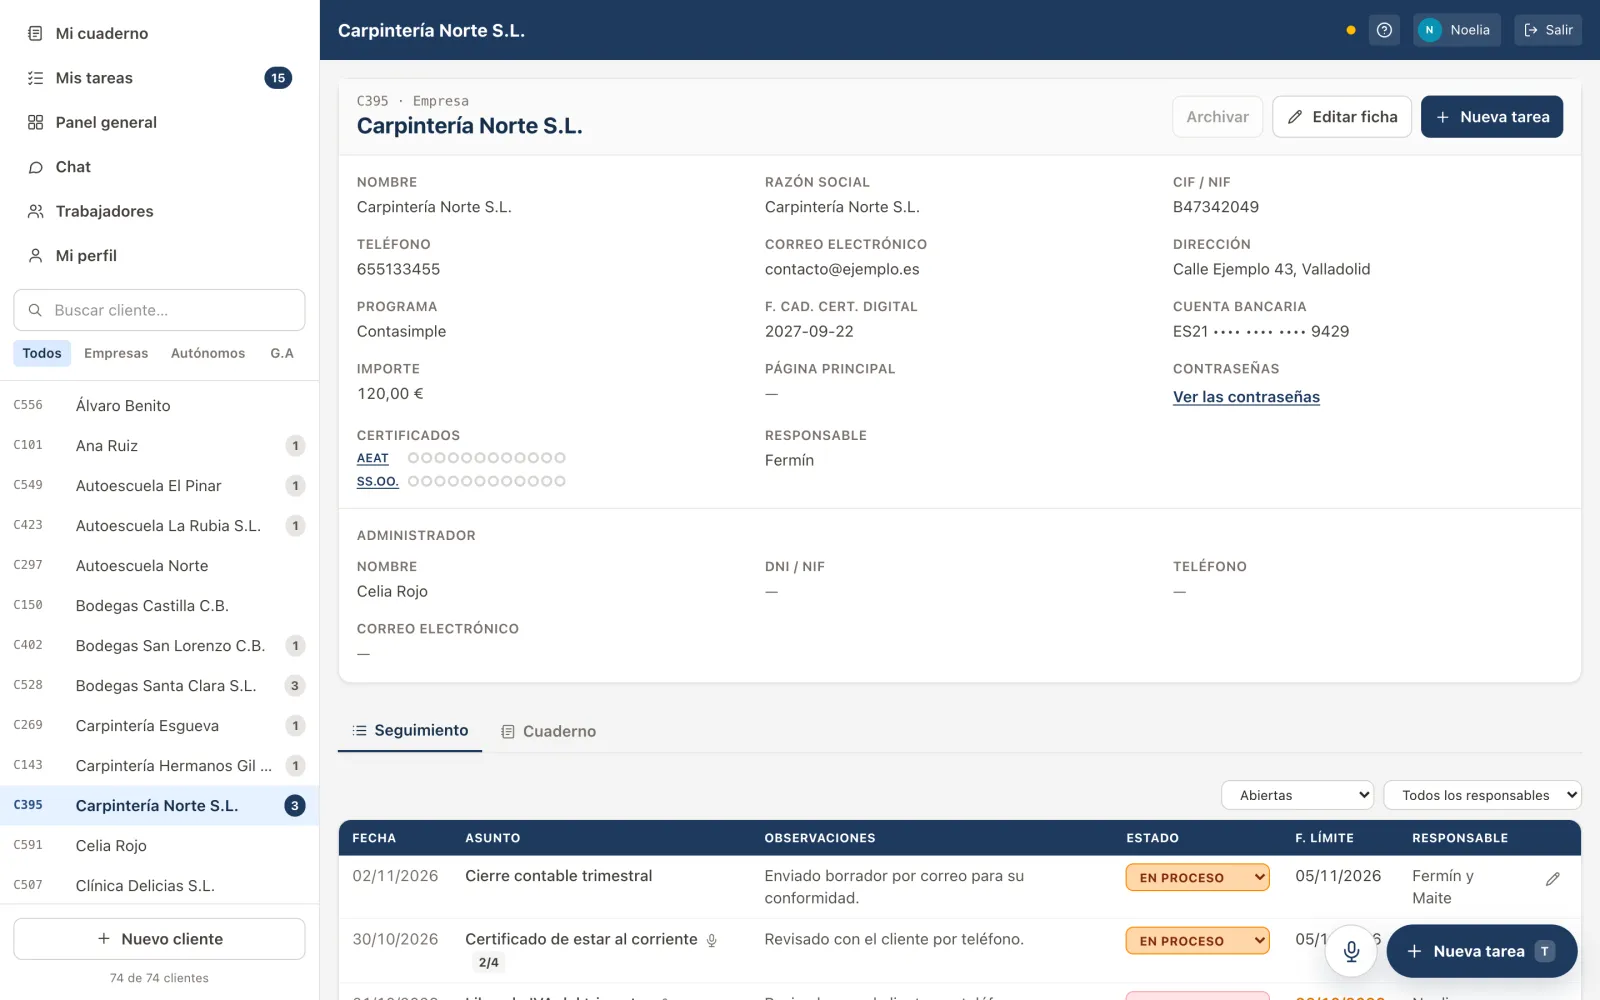The height and width of the screenshot is (1000, 1600).
Task: Open the SS.OO. certificates link
Action: (378, 481)
